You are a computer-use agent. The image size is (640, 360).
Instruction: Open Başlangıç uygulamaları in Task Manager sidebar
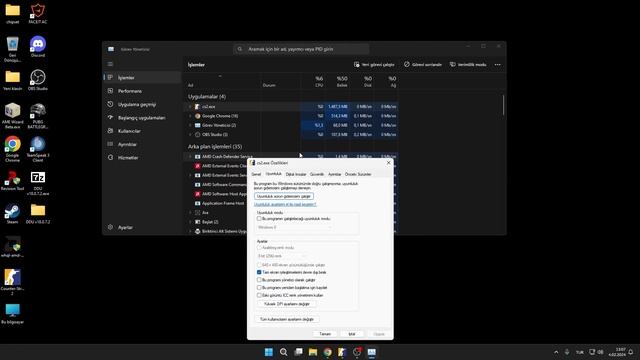(142, 118)
